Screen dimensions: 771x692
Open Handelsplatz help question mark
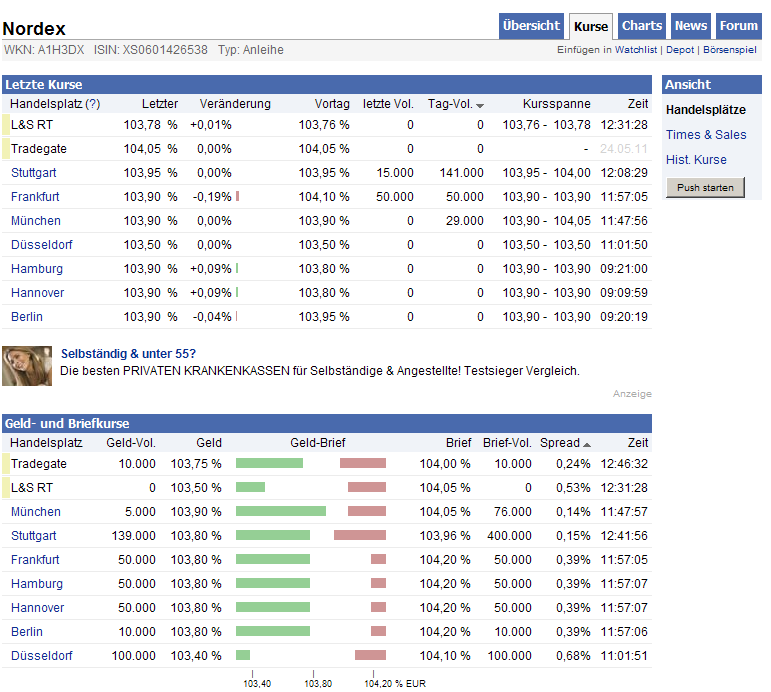tap(92, 104)
